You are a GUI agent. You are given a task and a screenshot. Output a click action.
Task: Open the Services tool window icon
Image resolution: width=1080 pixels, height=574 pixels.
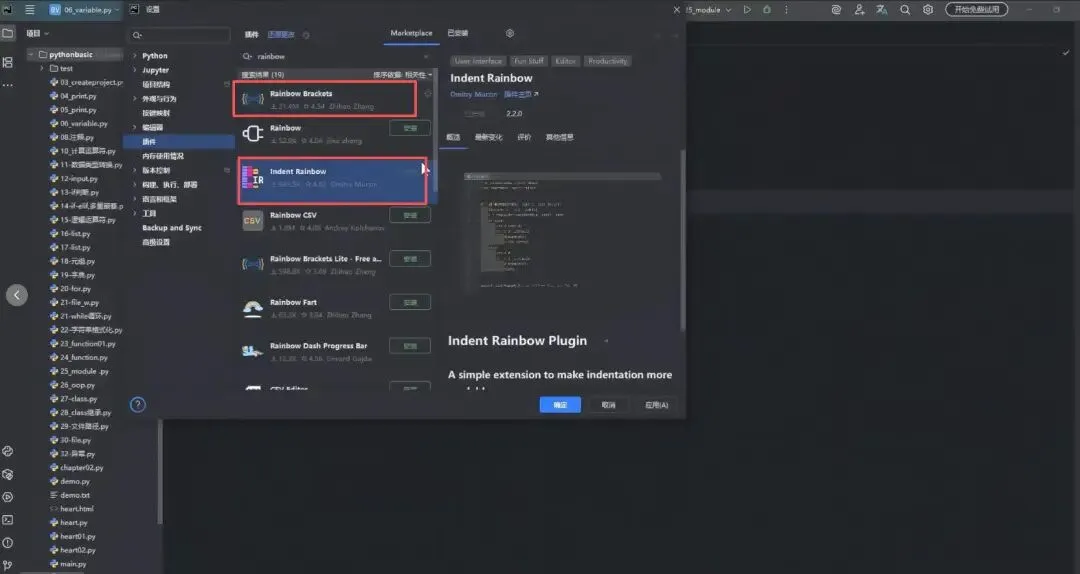click(8, 497)
